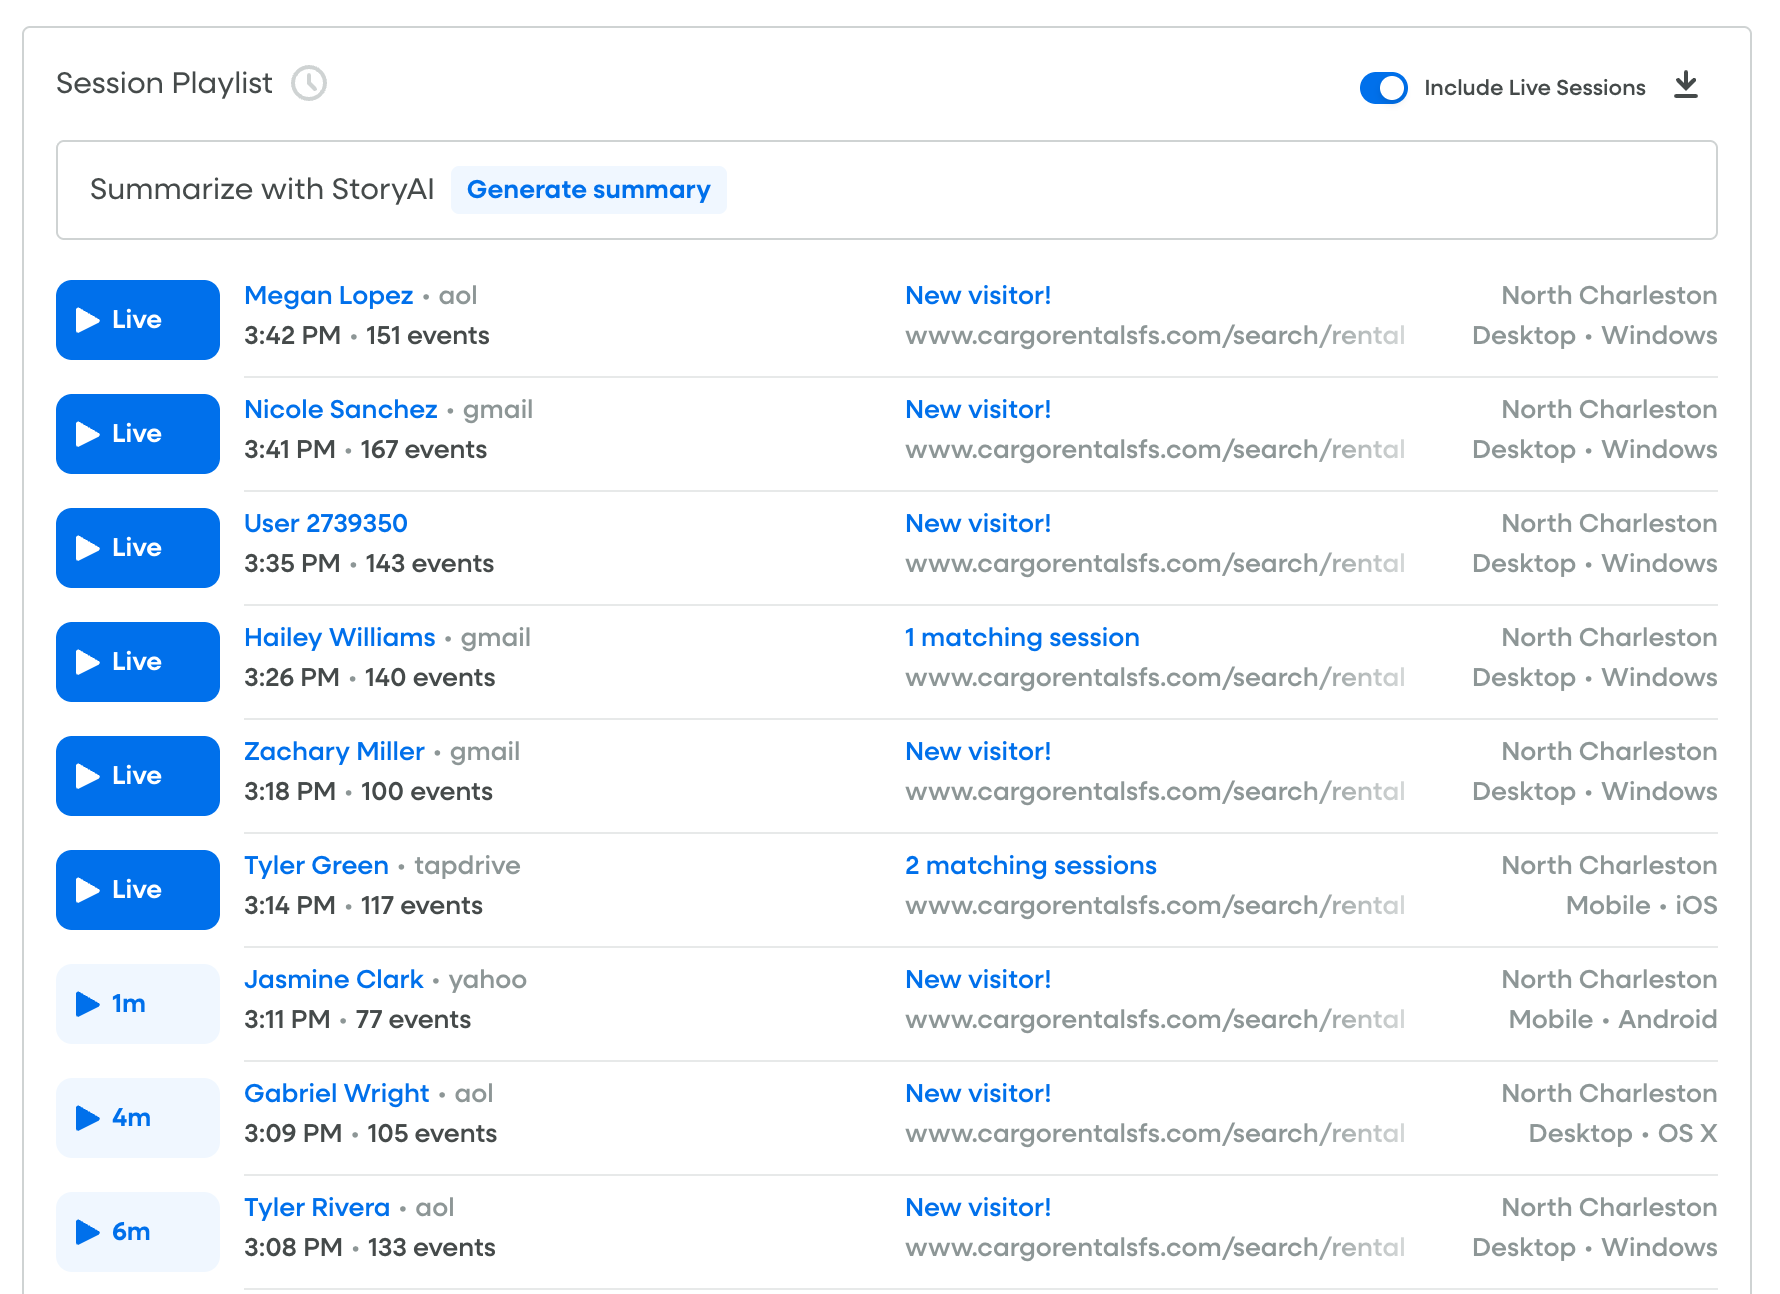The image size is (1780, 1294).
Task: Play Tyler Green's live session
Action: (x=138, y=890)
